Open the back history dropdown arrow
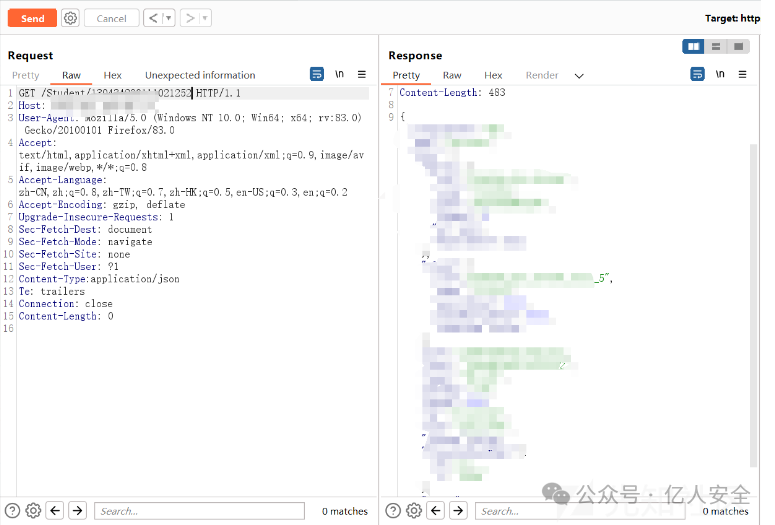This screenshot has height=525, width=775. [x=167, y=18]
